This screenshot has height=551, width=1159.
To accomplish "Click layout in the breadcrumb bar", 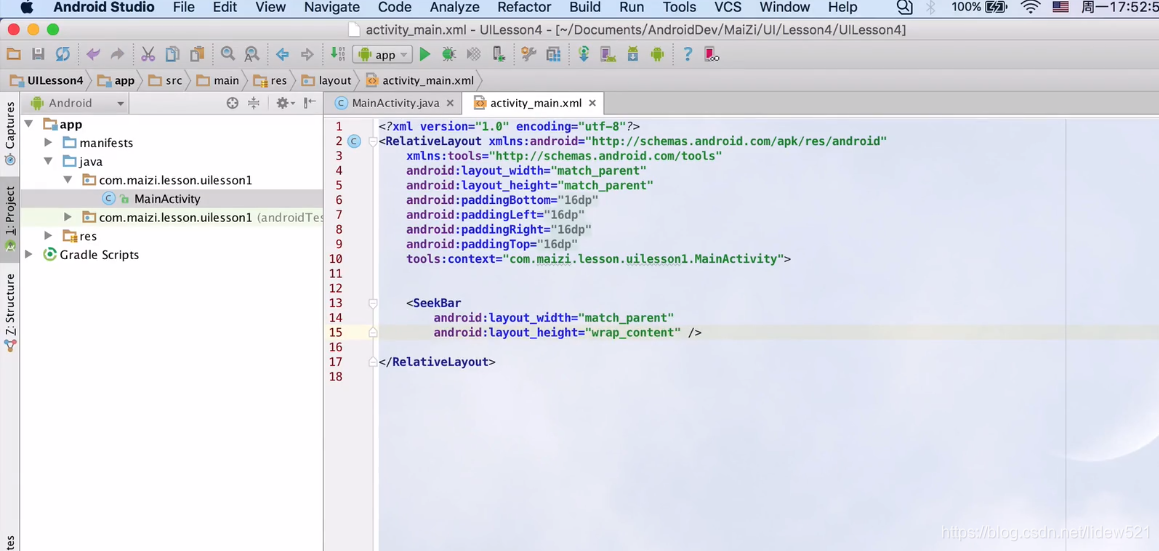I will pos(327,81).
